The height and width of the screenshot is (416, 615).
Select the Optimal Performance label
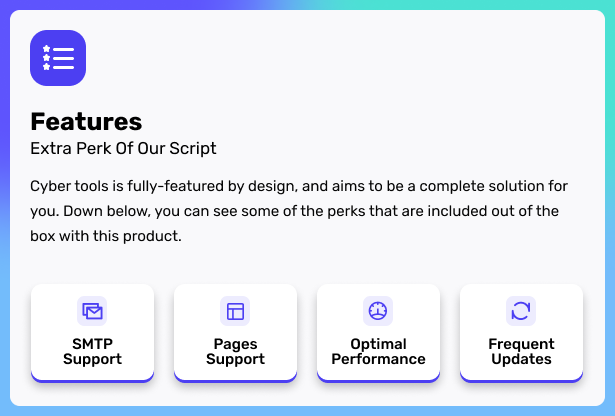point(378,352)
